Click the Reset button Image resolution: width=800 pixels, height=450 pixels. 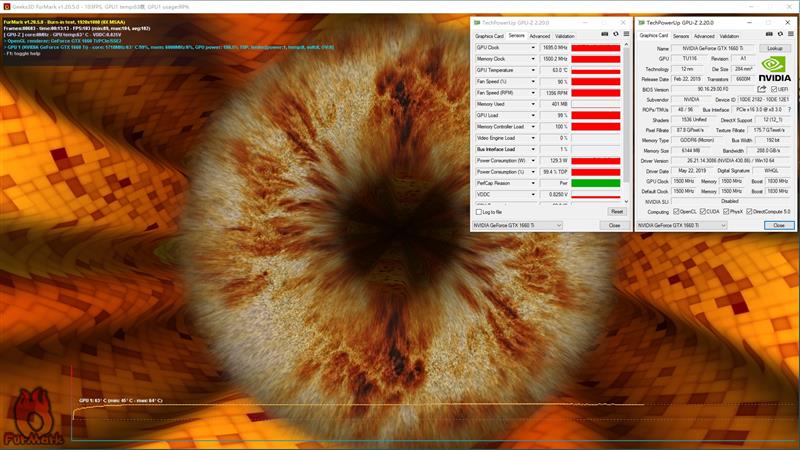(x=617, y=212)
